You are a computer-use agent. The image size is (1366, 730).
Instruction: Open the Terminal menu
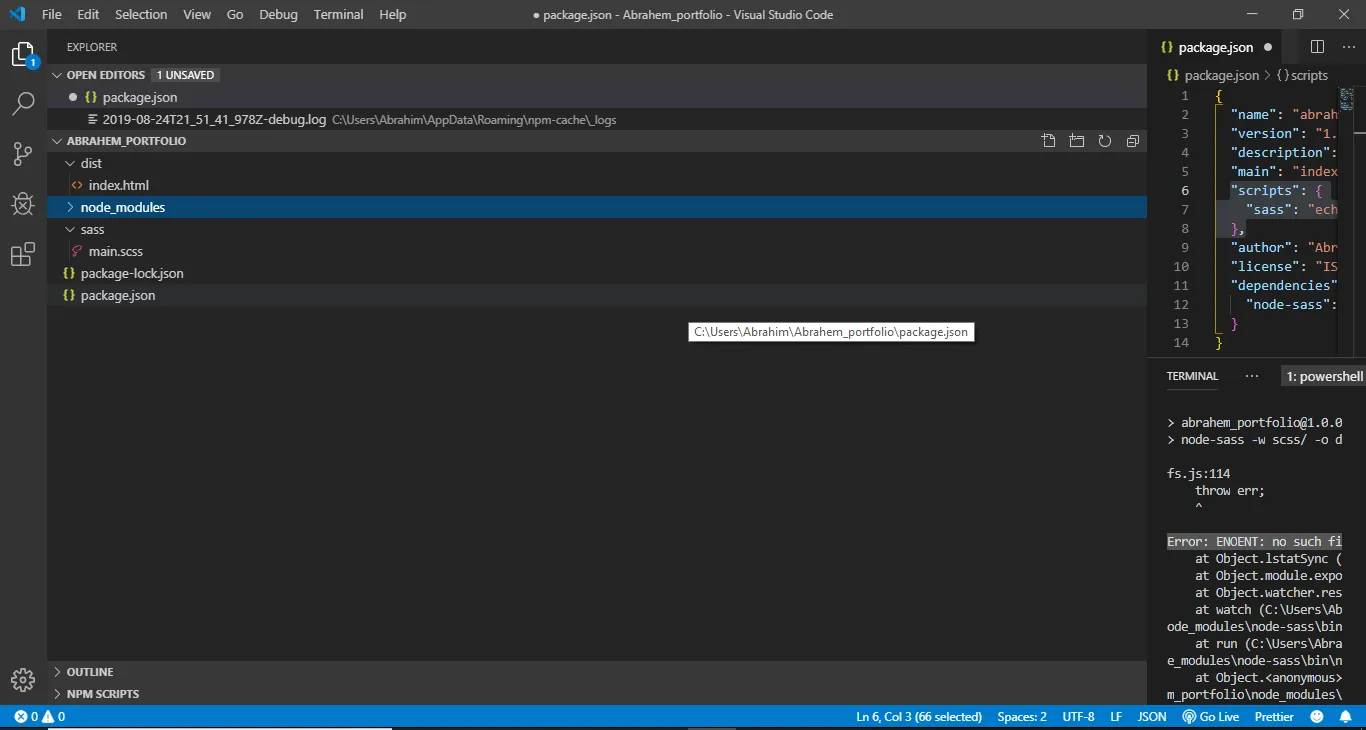[339, 14]
